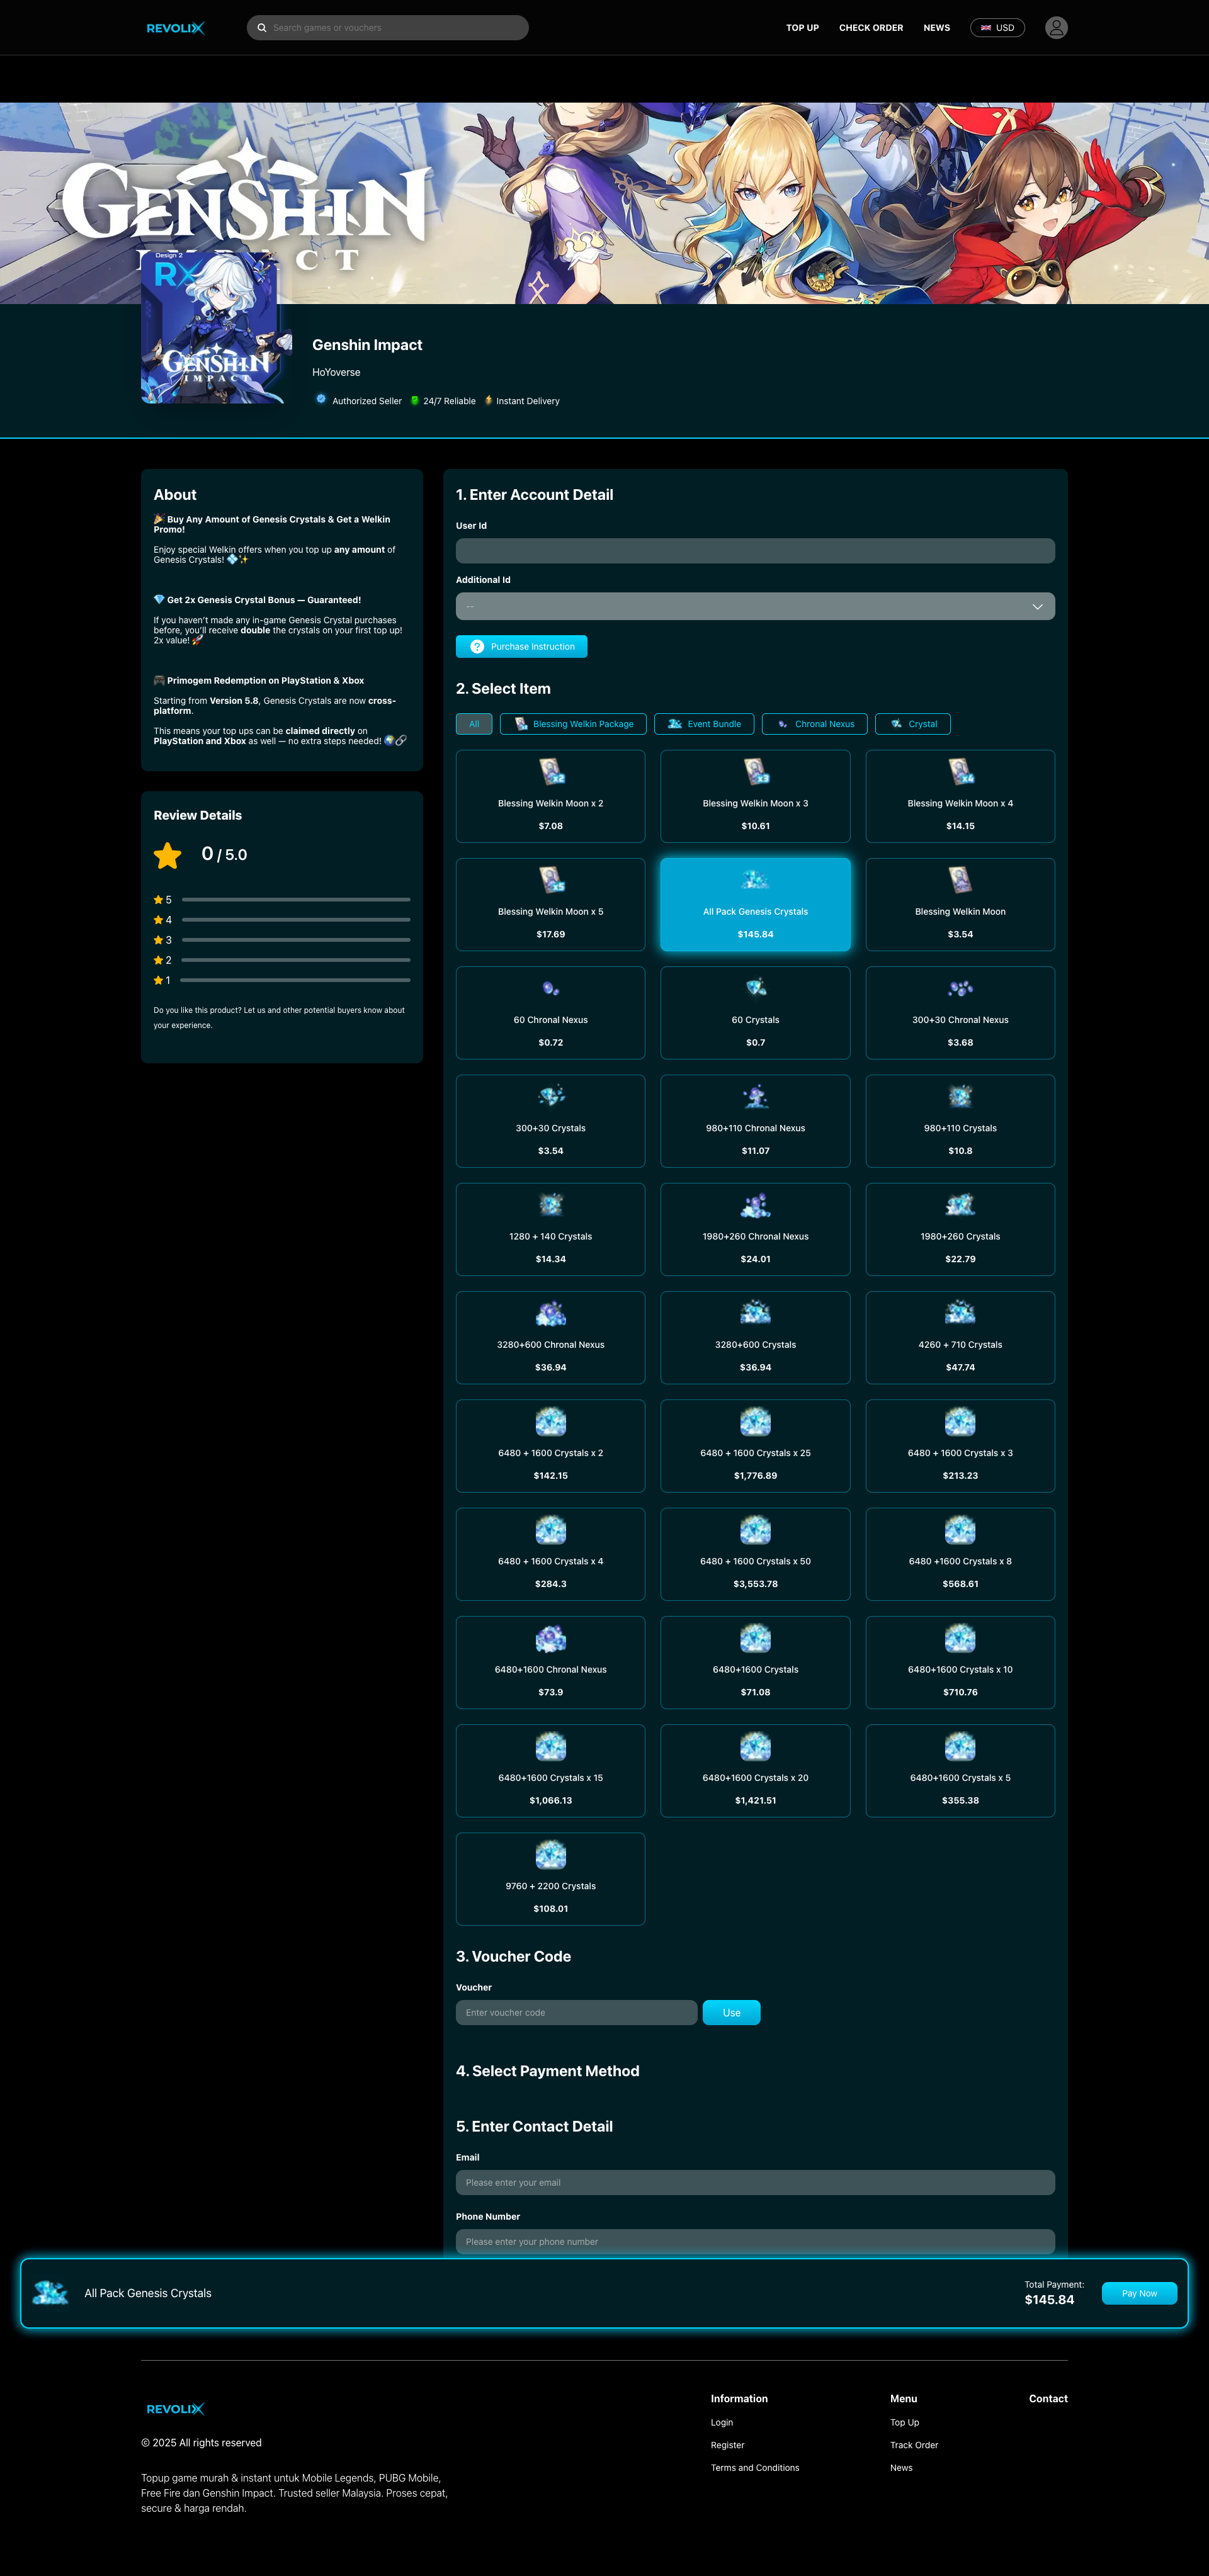
Task: Switch to the Event Bundle filter
Action: 704,724
